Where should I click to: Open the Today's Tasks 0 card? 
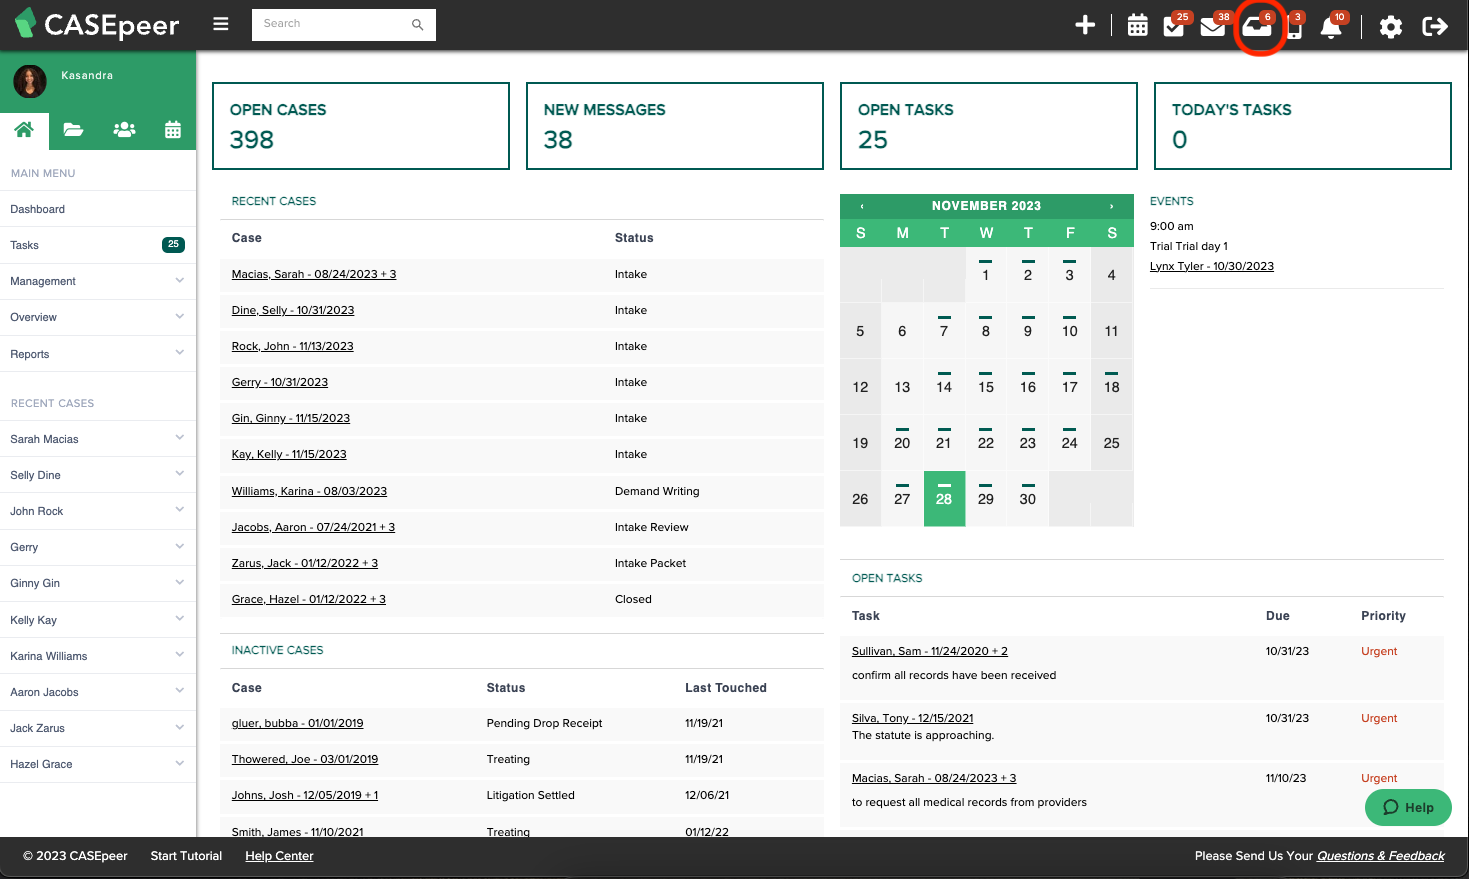pyautogui.click(x=1303, y=126)
